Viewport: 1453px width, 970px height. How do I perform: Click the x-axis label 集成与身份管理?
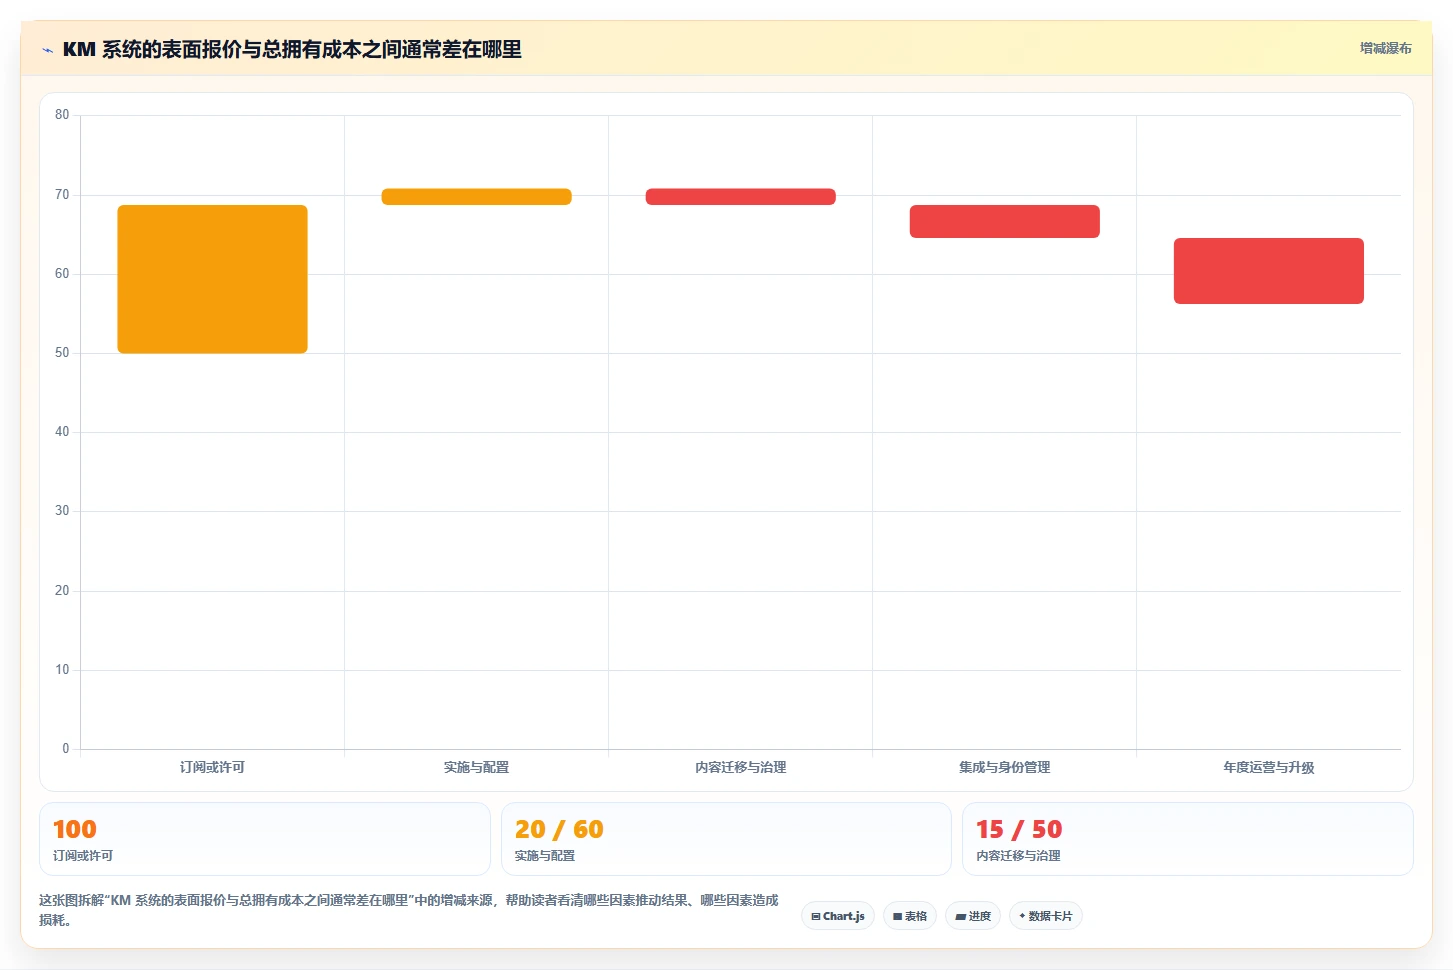pos(1004,767)
